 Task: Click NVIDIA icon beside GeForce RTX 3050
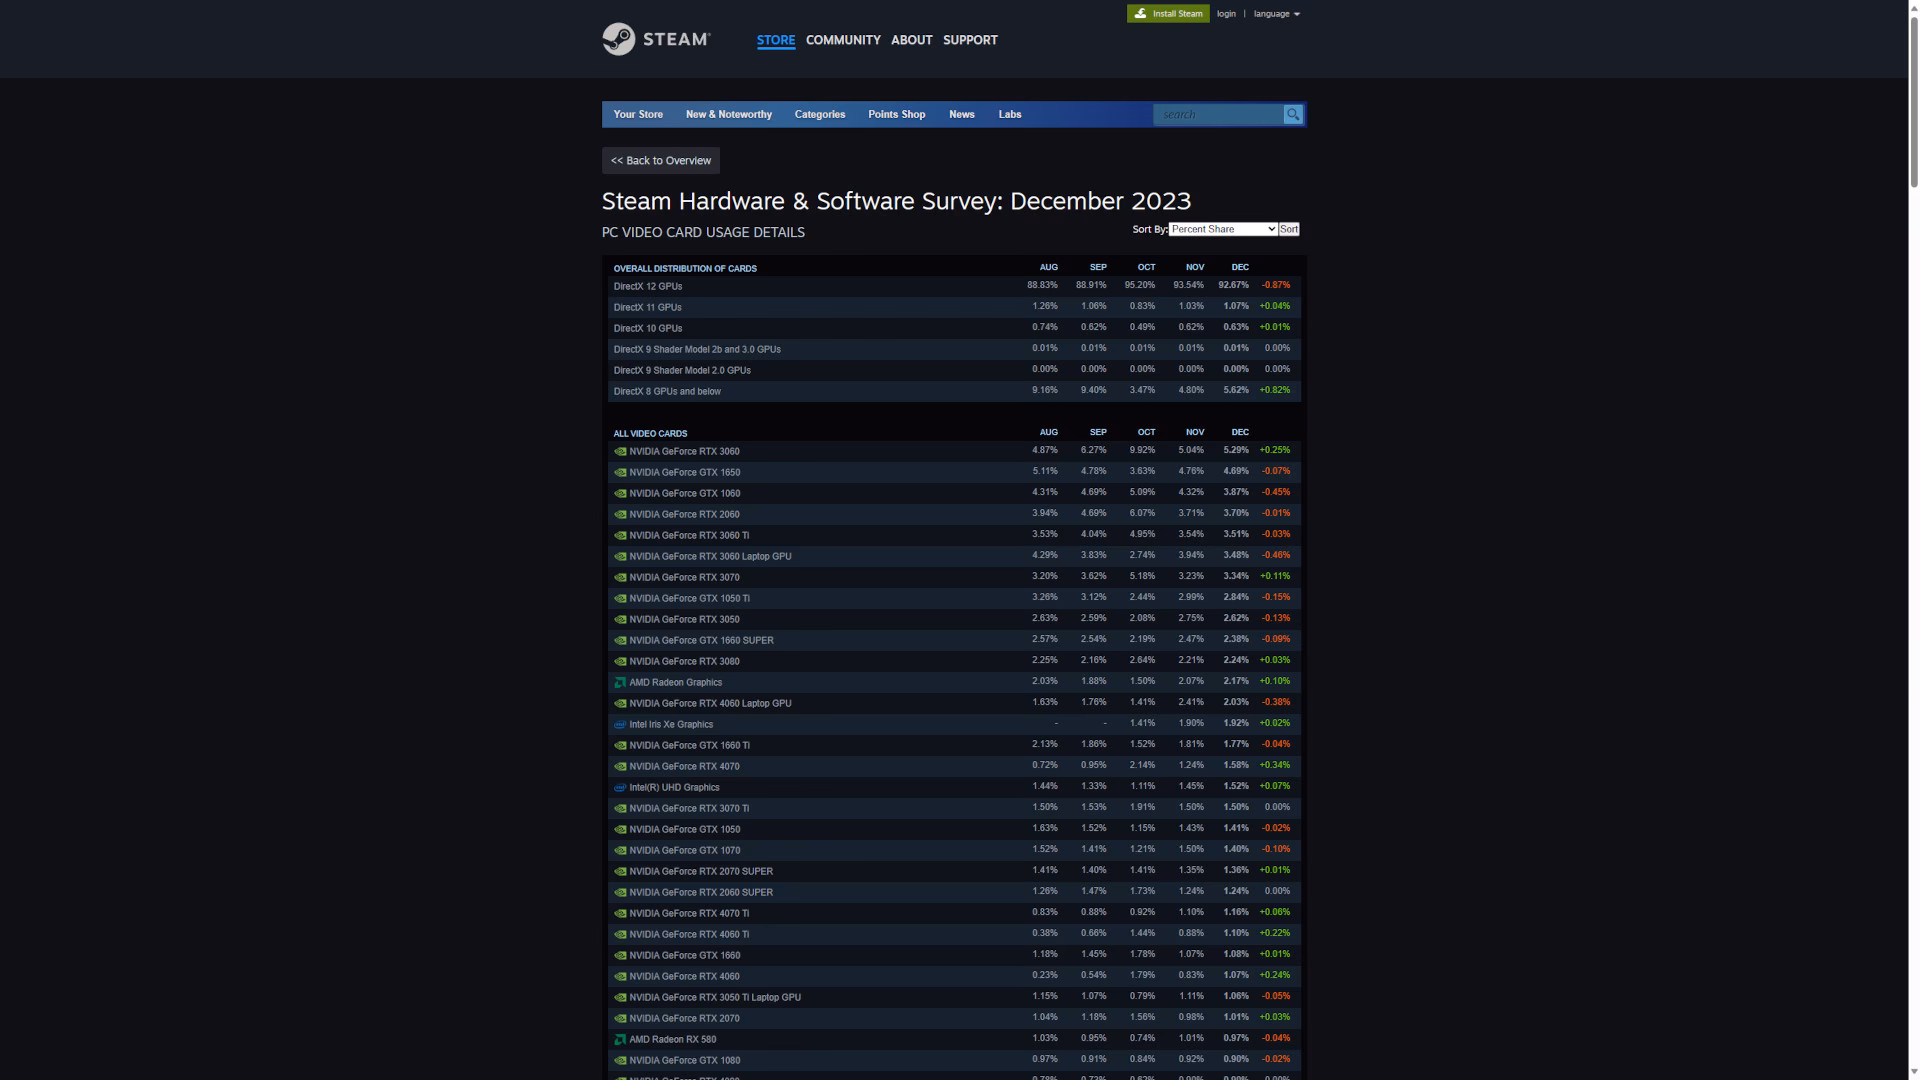pos(620,619)
